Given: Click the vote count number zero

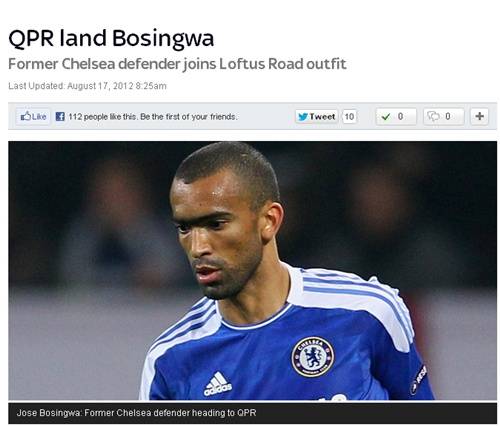Looking at the screenshot, I should pyautogui.click(x=400, y=116).
